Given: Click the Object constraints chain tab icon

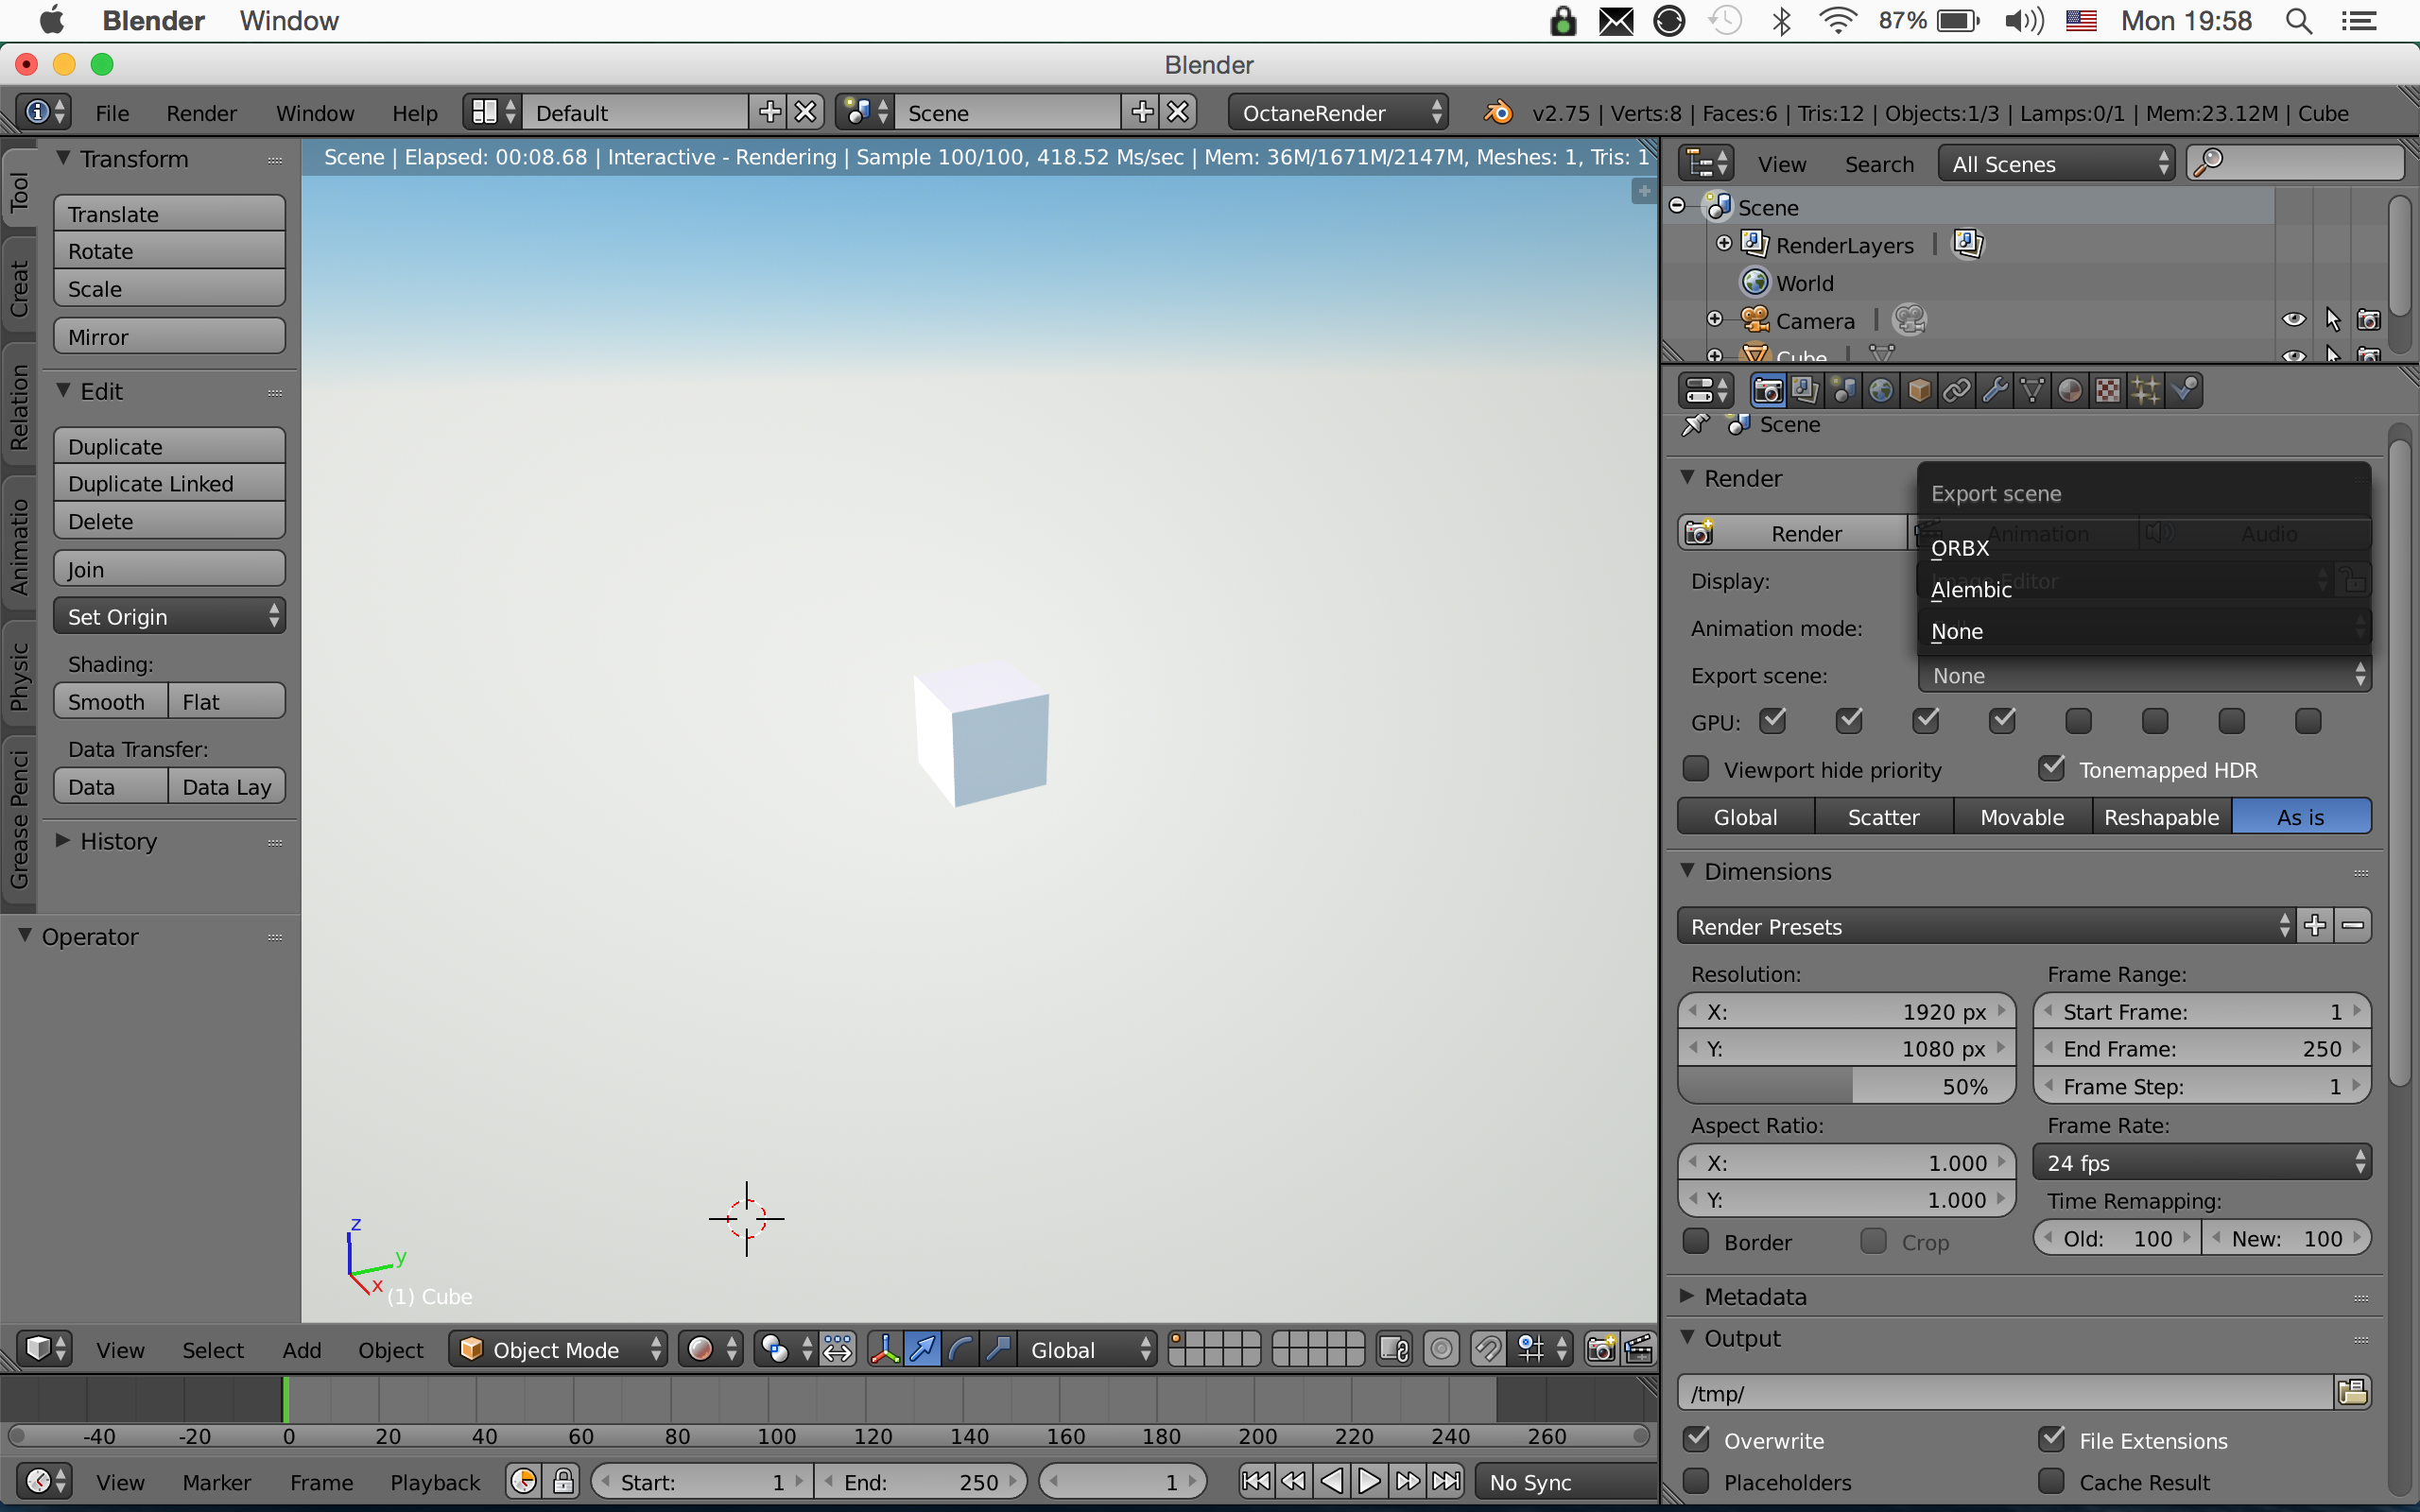Looking at the screenshot, I should [x=1956, y=391].
